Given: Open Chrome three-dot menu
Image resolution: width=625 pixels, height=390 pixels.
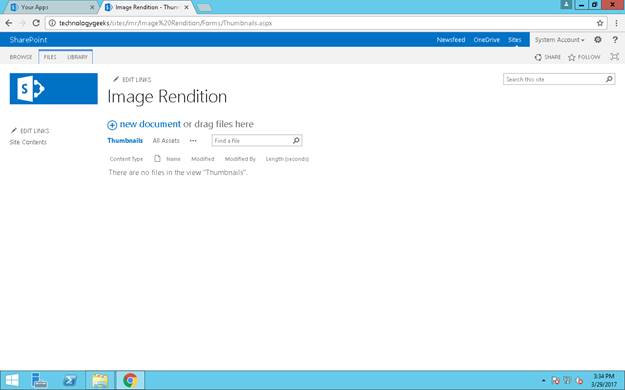Looking at the screenshot, I should (617, 23).
